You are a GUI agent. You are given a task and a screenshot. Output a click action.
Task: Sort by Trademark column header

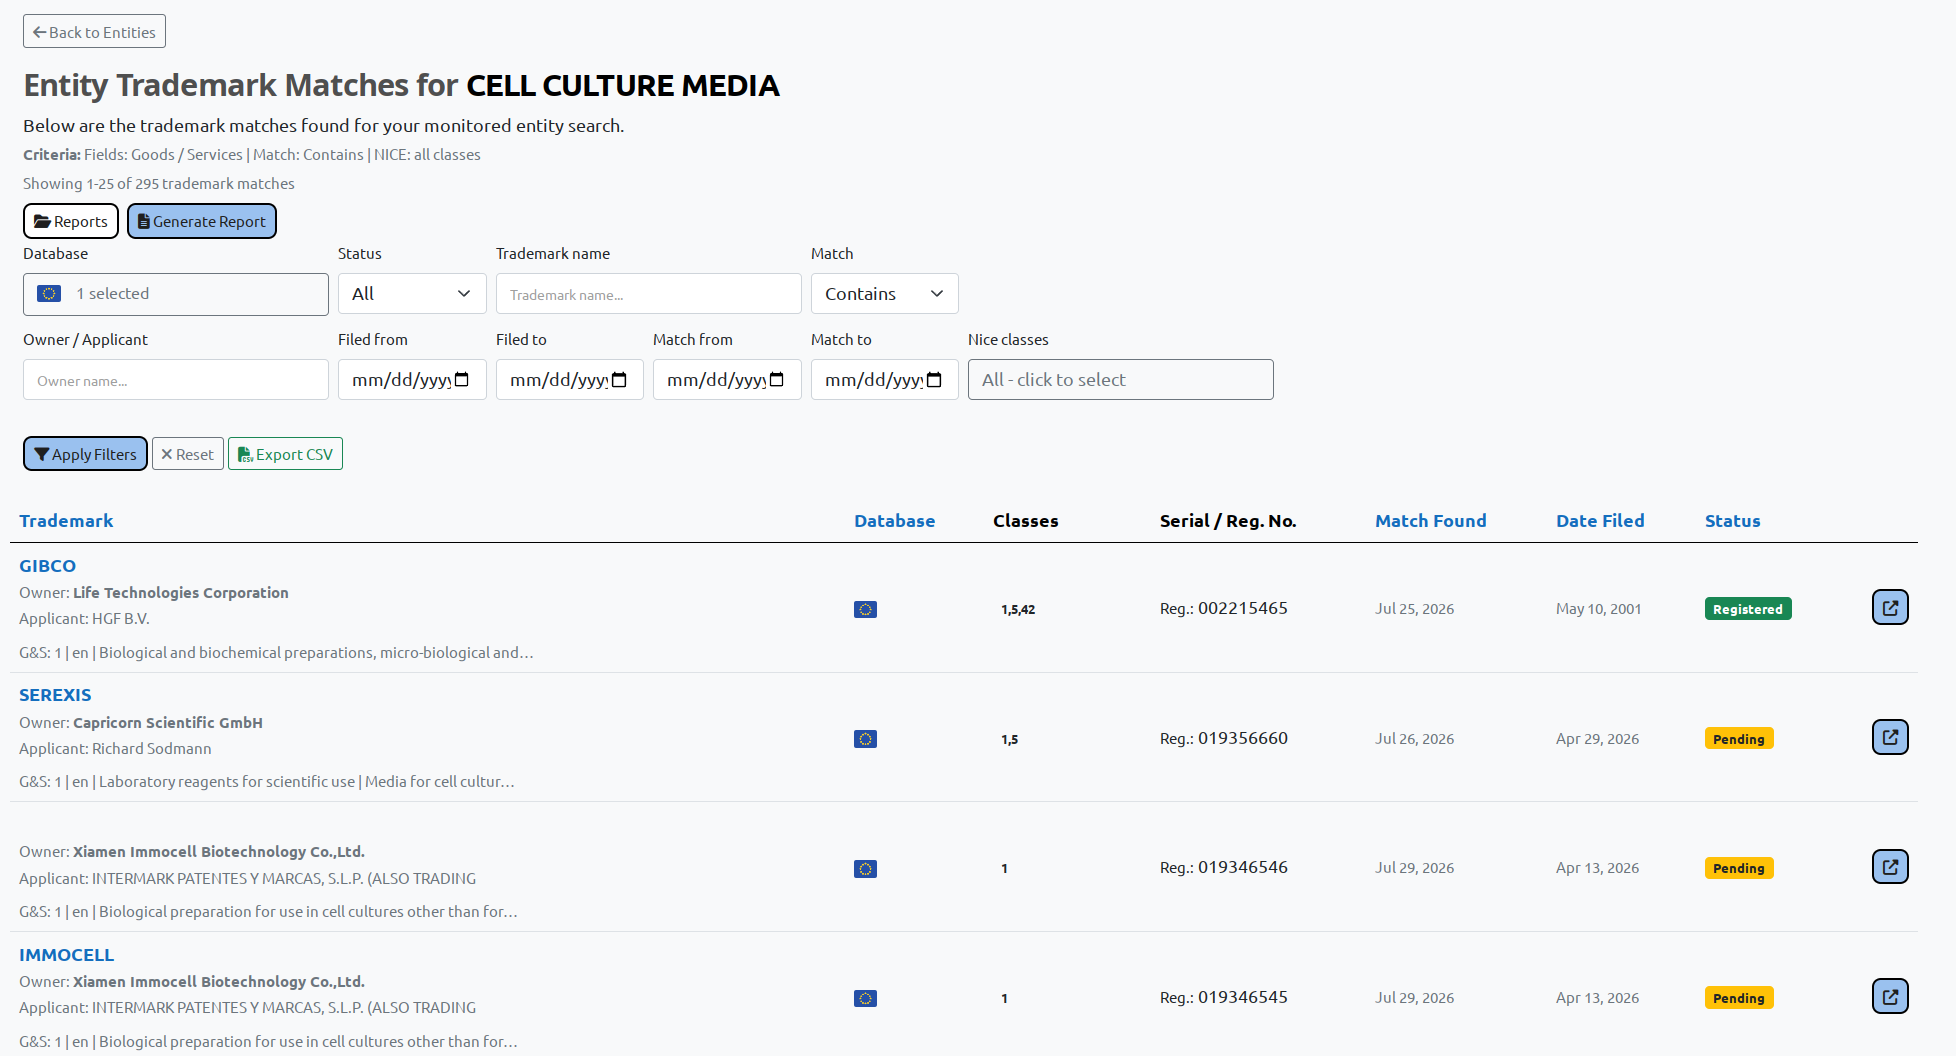coord(66,521)
